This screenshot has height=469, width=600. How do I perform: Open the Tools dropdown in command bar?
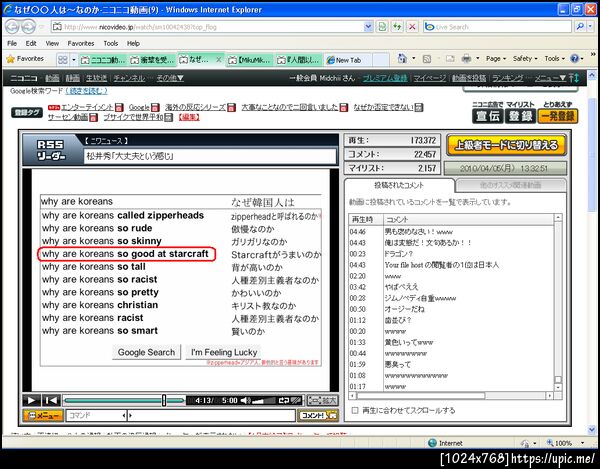tap(554, 59)
